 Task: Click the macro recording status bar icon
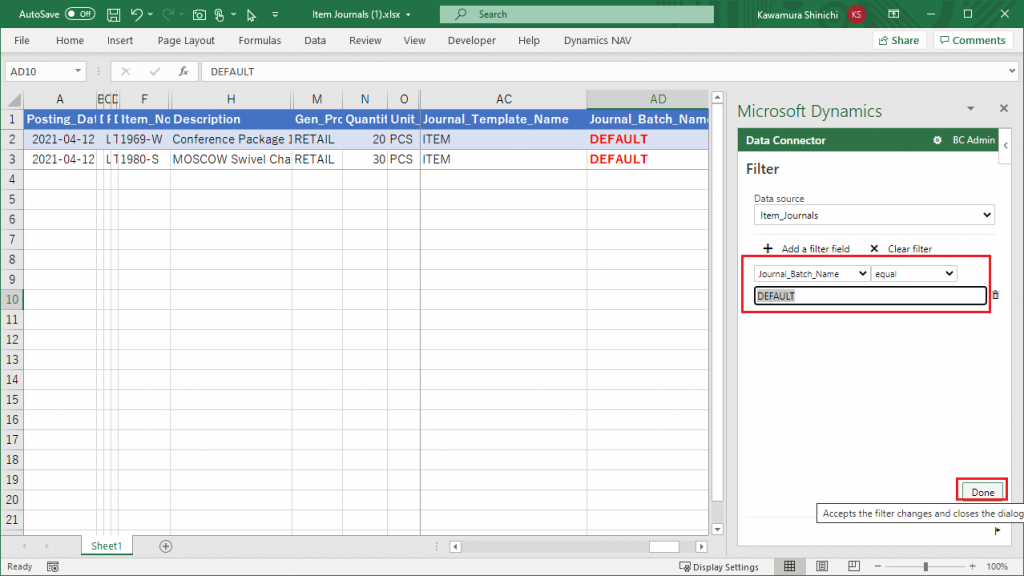53,567
